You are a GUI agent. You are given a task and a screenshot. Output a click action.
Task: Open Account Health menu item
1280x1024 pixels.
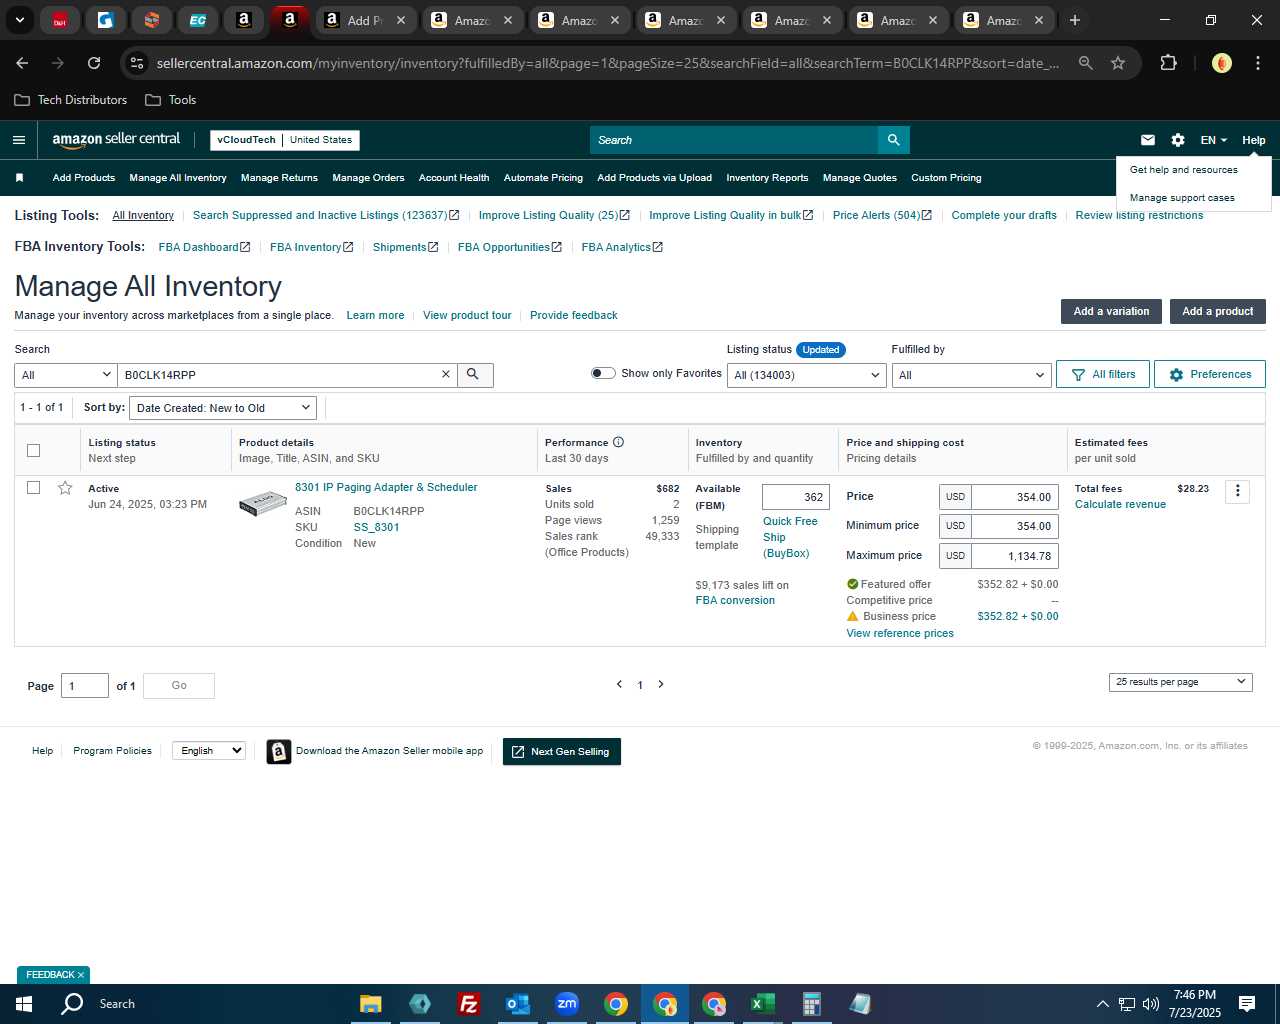[454, 178]
